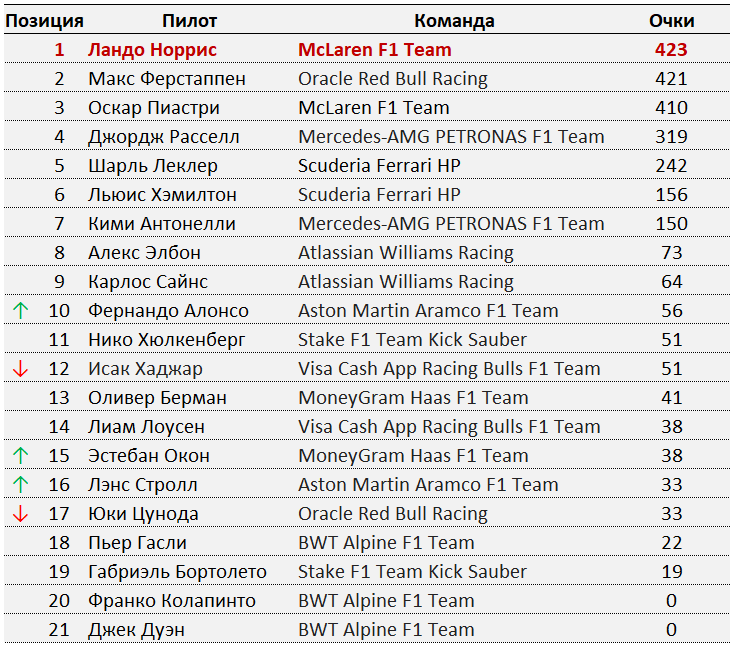Click Шарль Леклер's 242 points cell
This screenshot has height=647, width=734.
(x=671, y=165)
